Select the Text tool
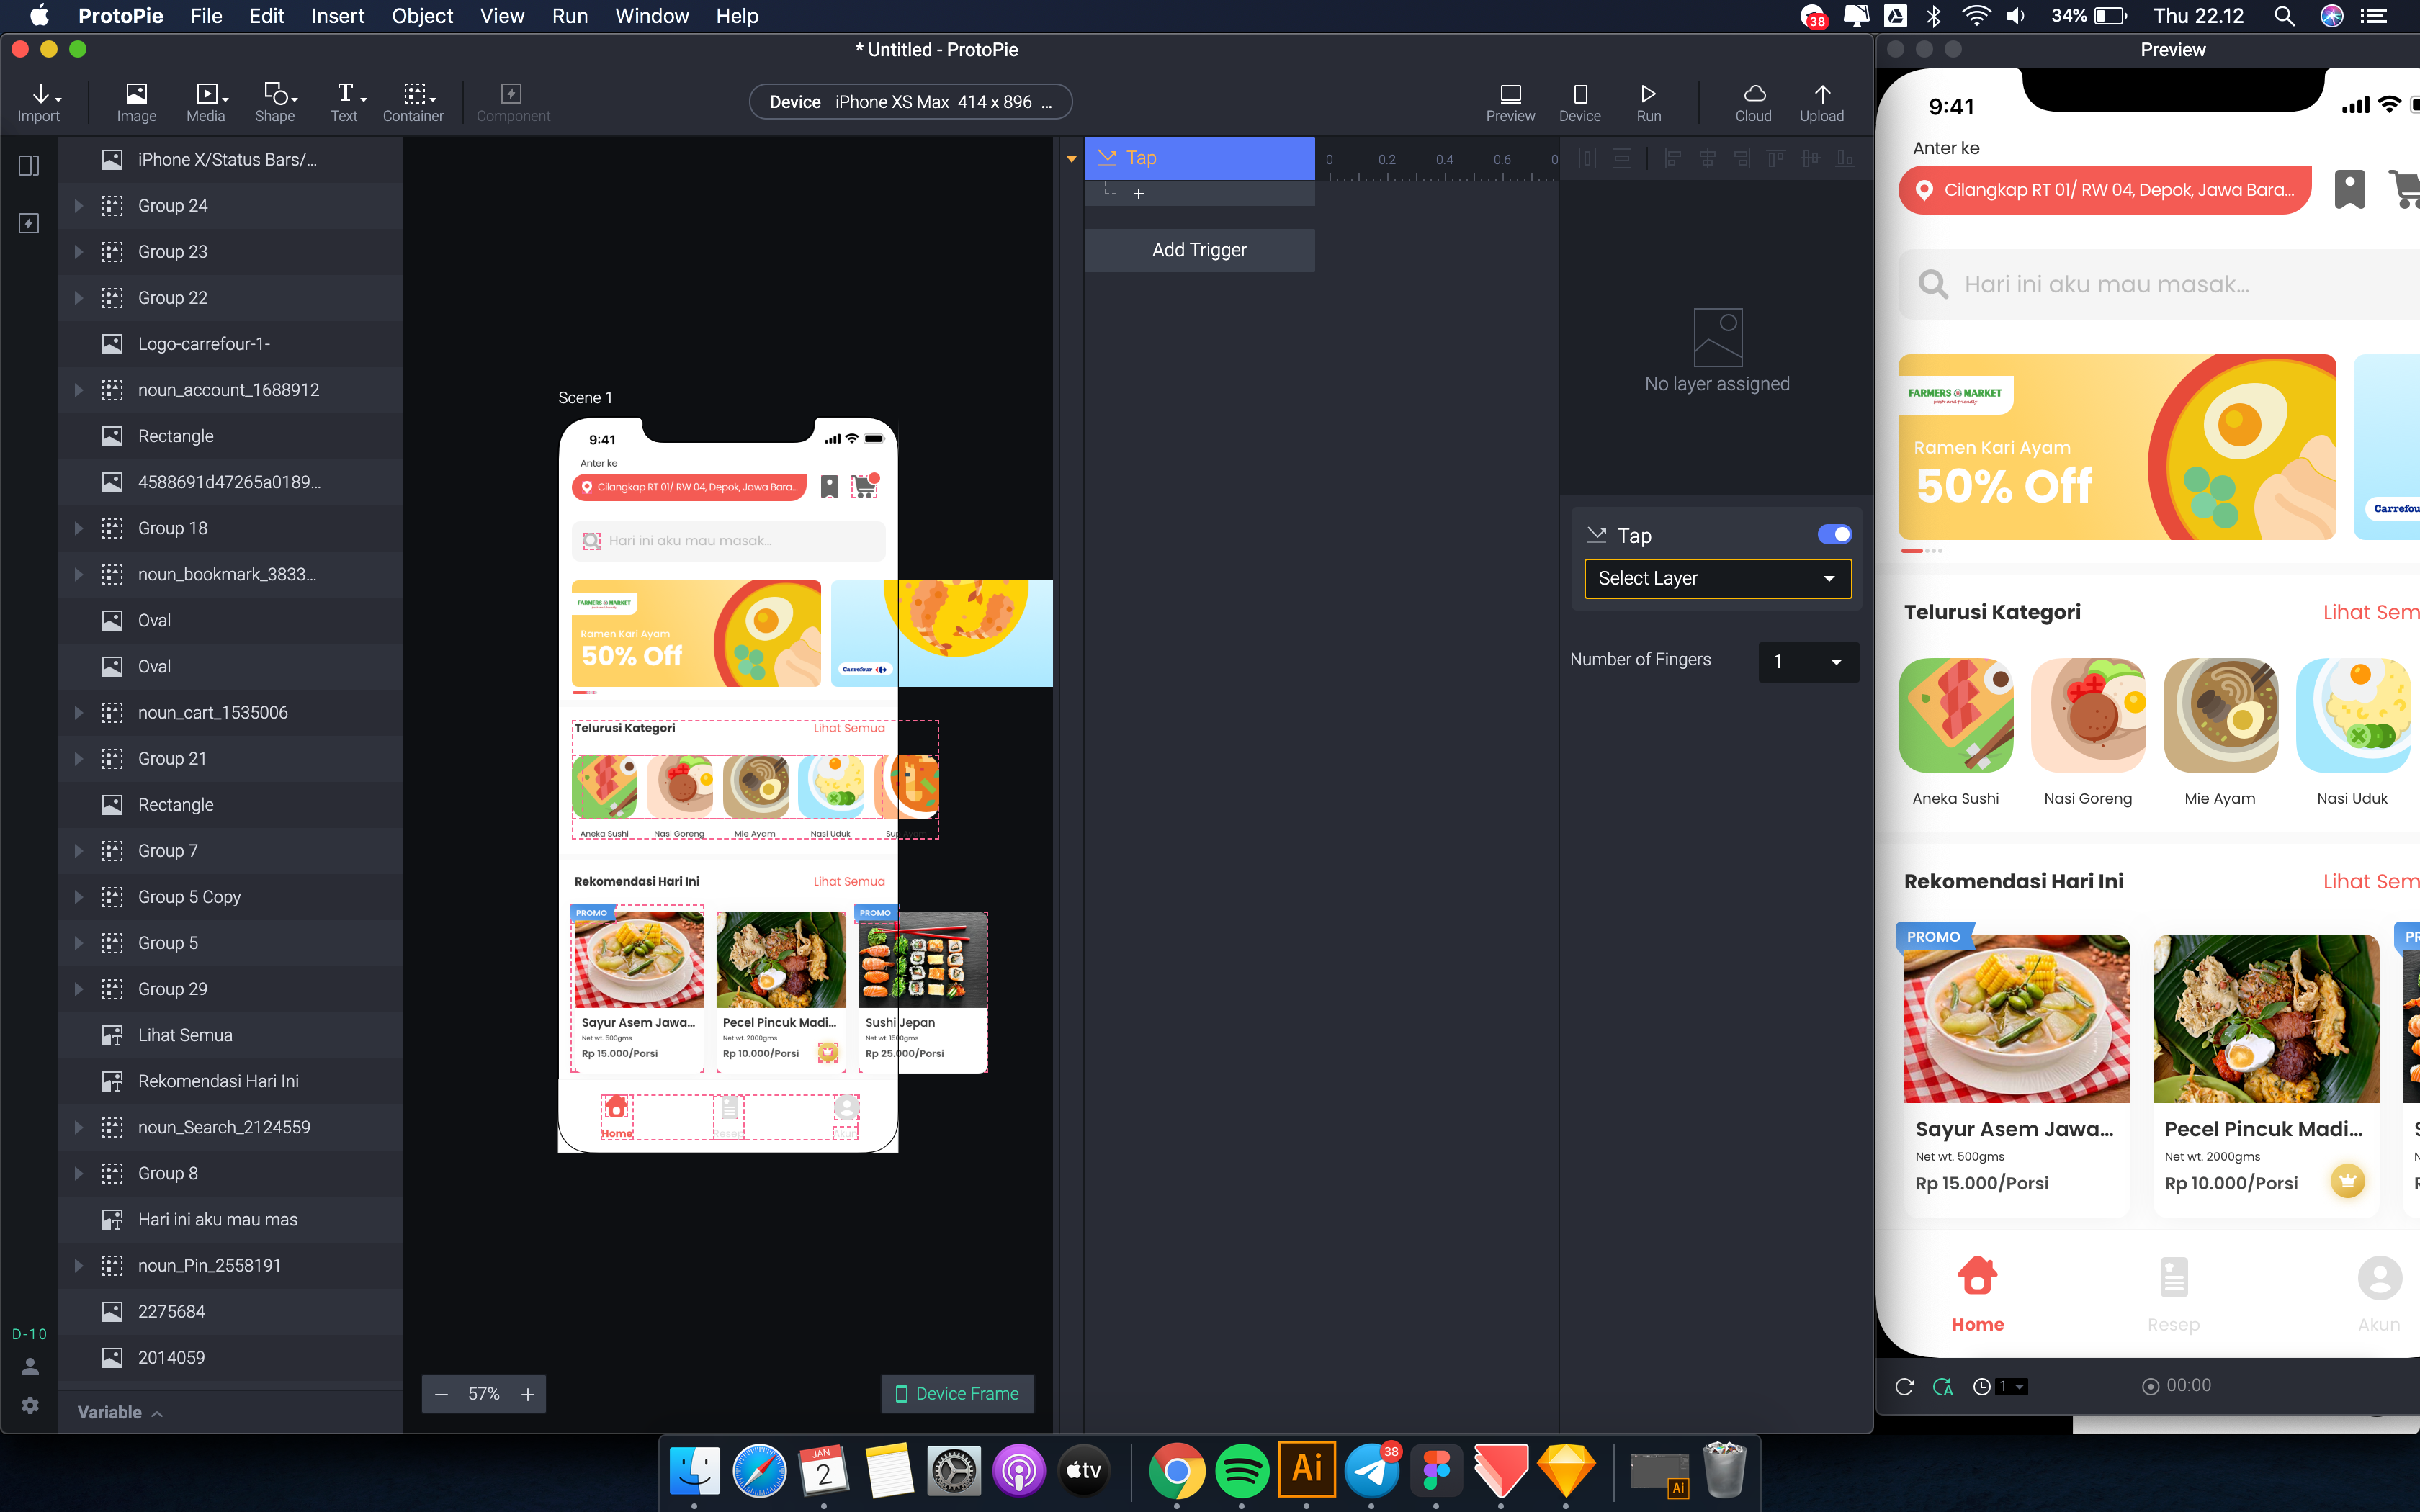The width and height of the screenshot is (2420, 1512). (345, 102)
